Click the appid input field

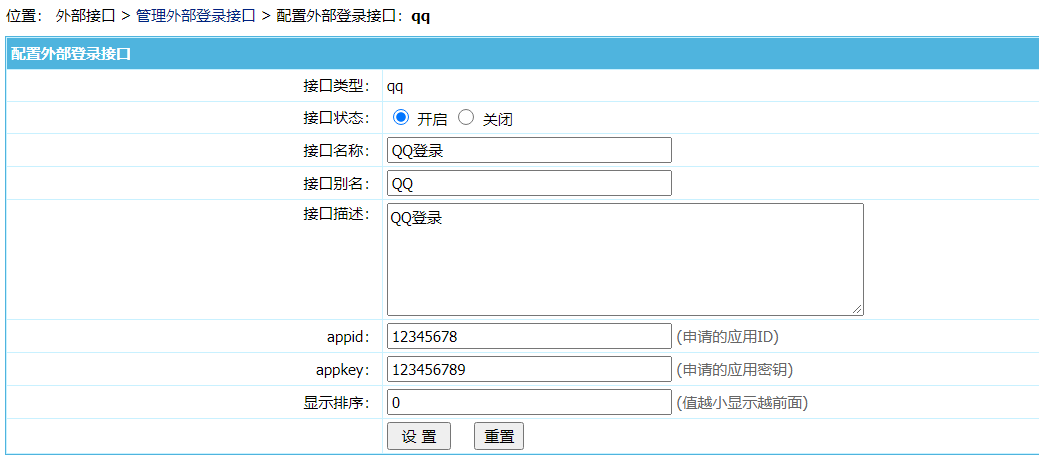pyautogui.click(x=529, y=337)
